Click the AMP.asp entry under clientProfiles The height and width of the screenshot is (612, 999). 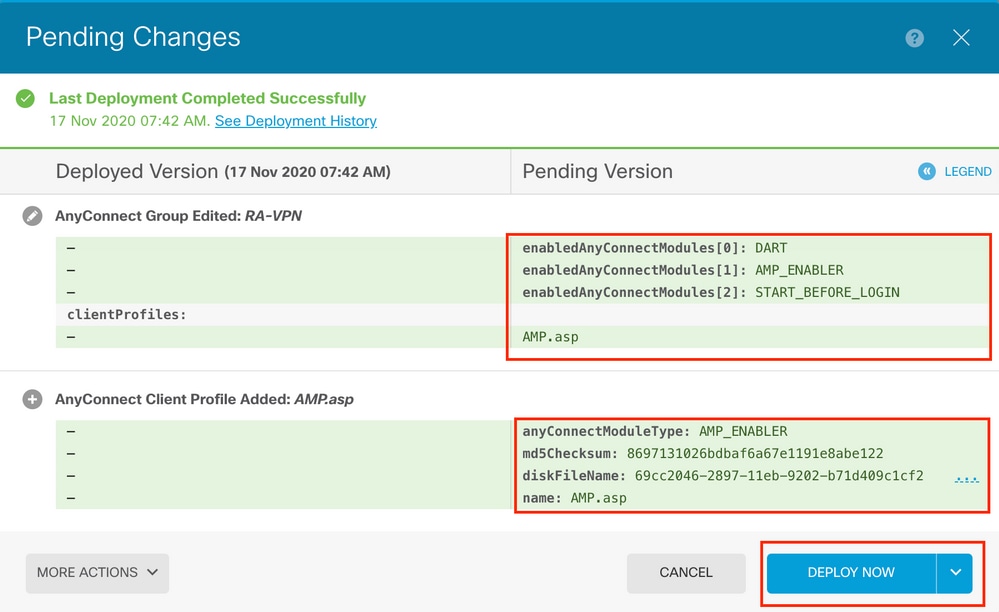coord(550,337)
